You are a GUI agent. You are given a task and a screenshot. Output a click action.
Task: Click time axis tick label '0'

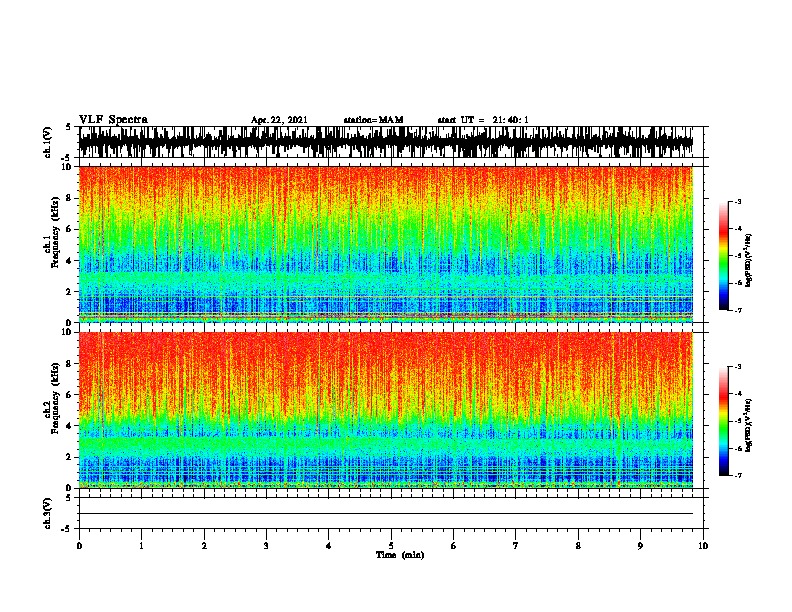point(79,546)
